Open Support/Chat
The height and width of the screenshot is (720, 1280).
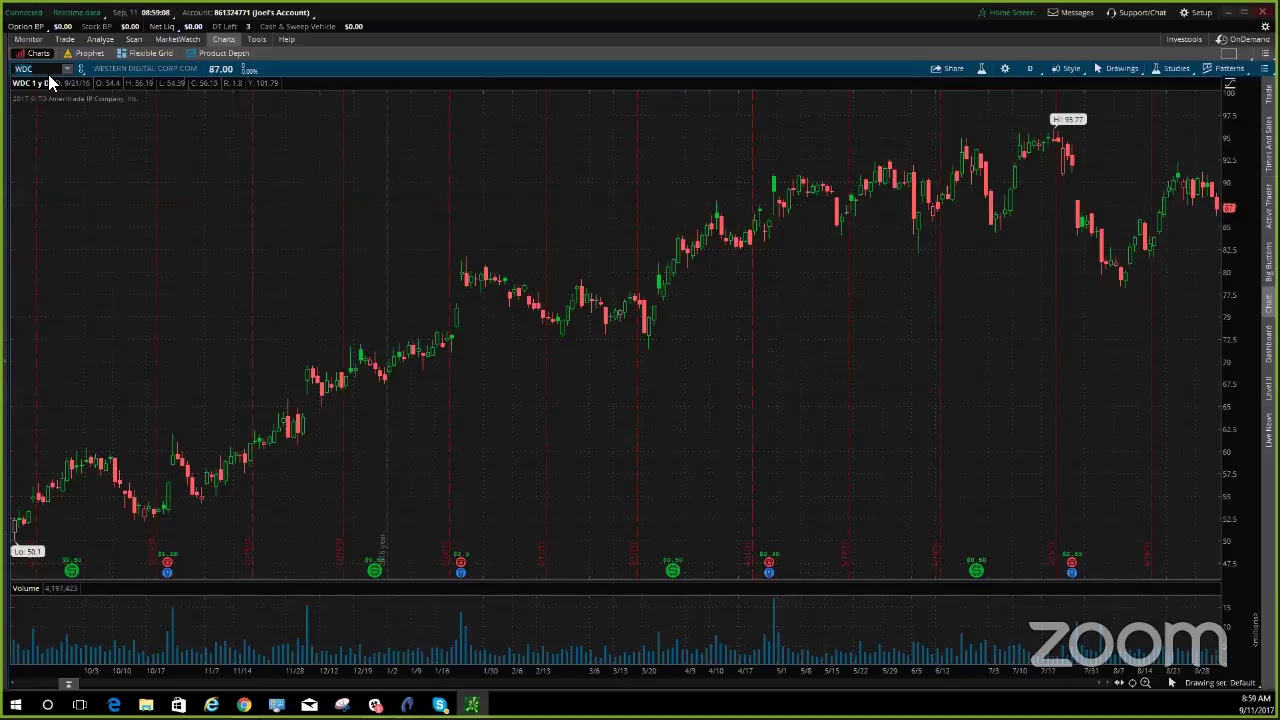1136,13
